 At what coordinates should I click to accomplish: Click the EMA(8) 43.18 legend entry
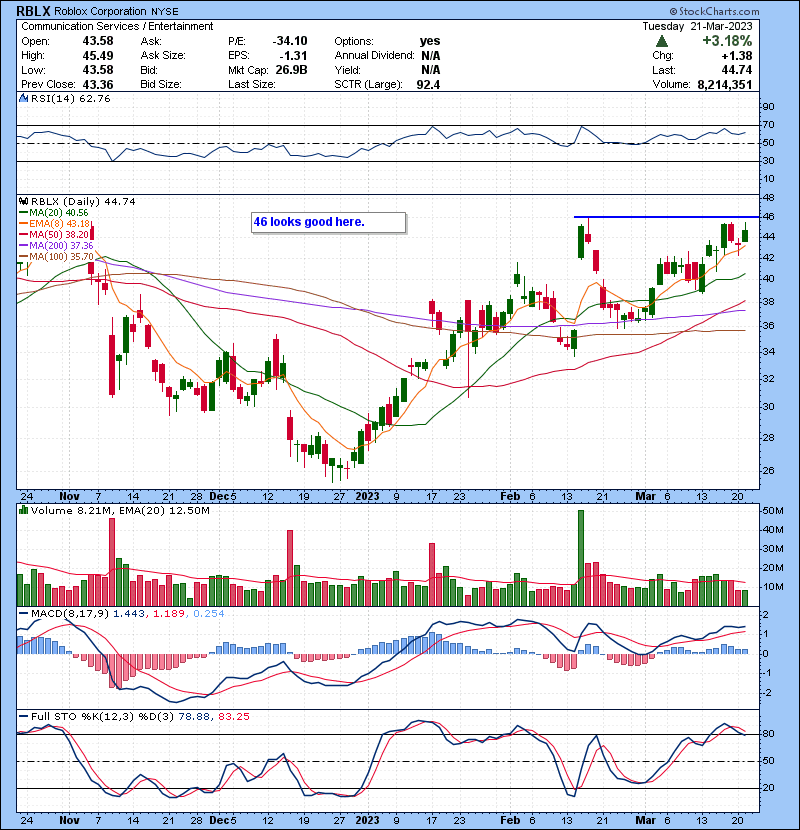coord(55,223)
